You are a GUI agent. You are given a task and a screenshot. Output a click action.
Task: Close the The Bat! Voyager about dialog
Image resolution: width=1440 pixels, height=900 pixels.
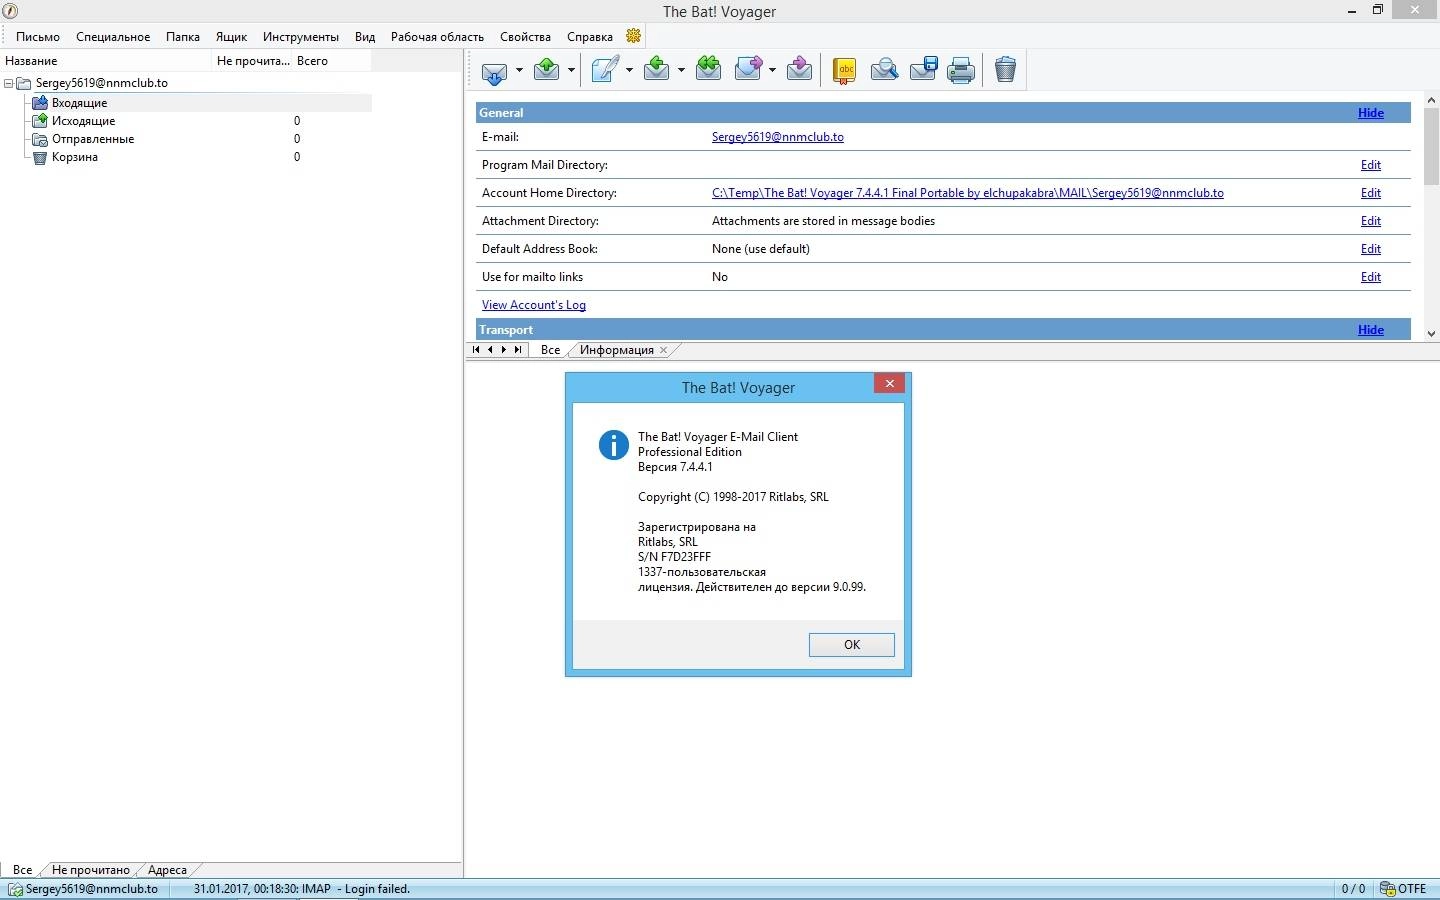[889, 384]
